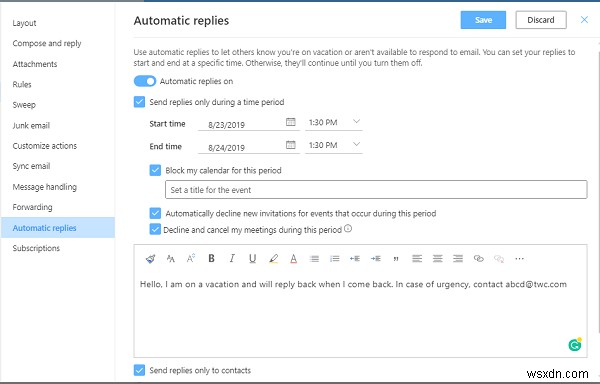Increase the text indent
Viewport: 600px width, 384px height.
click(x=375, y=259)
